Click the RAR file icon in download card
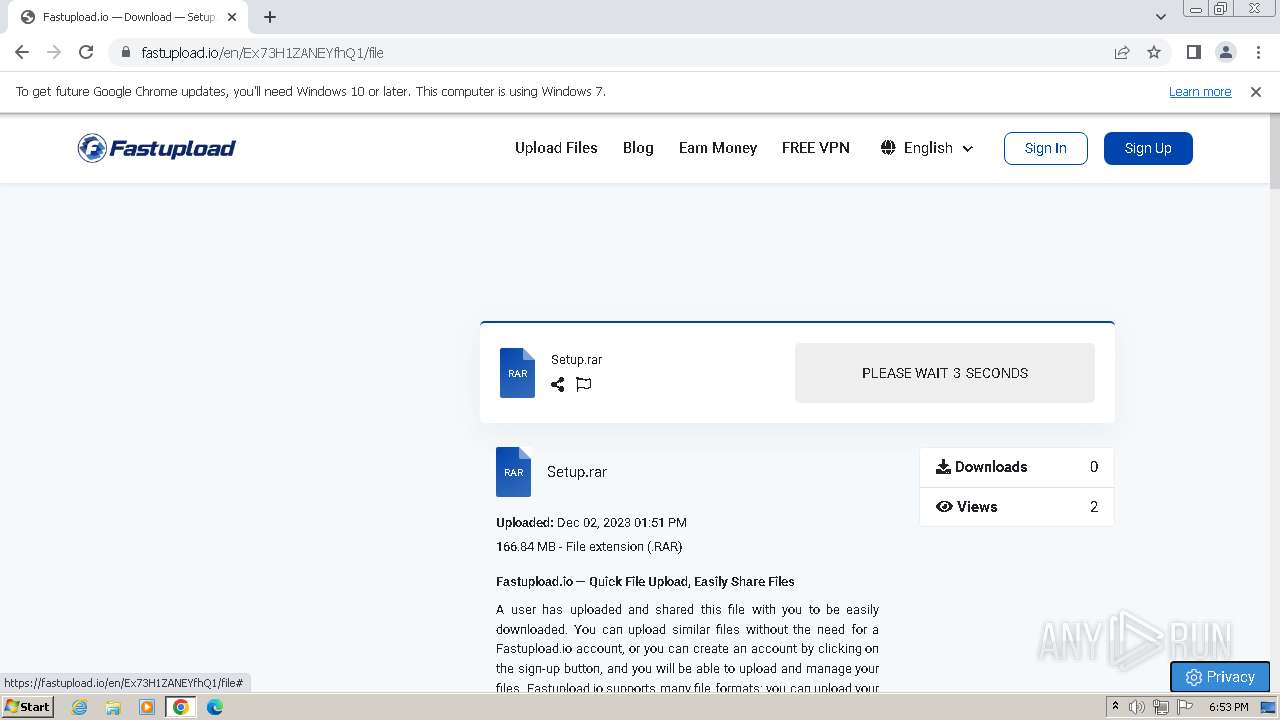The width and height of the screenshot is (1280, 720). (x=517, y=373)
